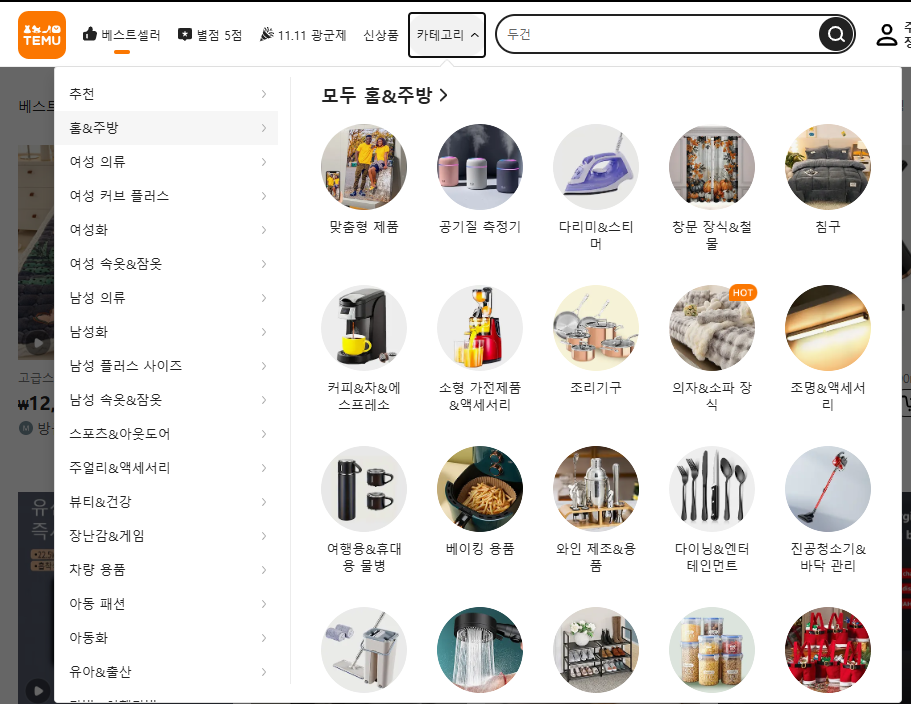
Task: Open the shoe rack image
Action: (x=596, y=649)
